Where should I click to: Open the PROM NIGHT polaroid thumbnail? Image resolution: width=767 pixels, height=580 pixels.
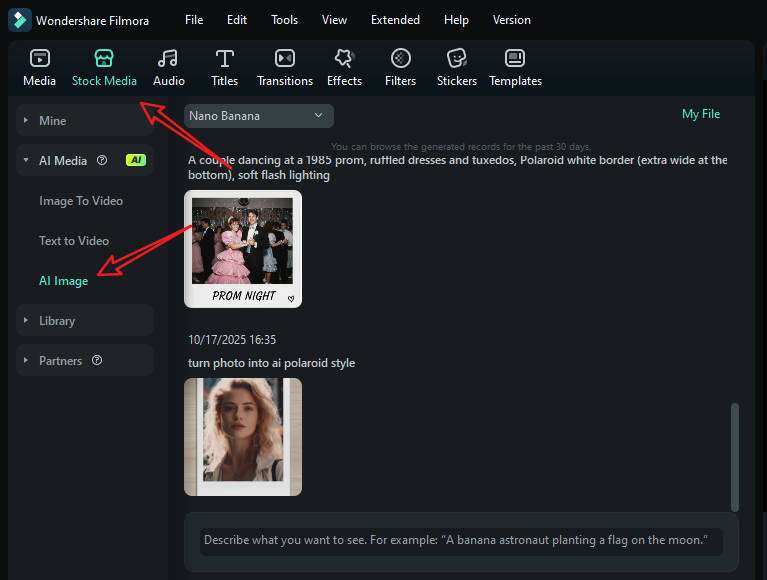[243, 249]
